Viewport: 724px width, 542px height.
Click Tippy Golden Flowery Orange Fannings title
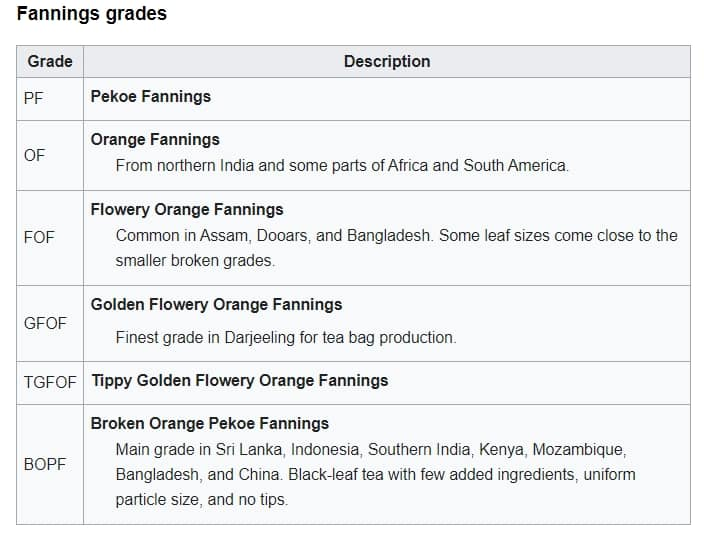pyautogui.click(x=240, y=380)
